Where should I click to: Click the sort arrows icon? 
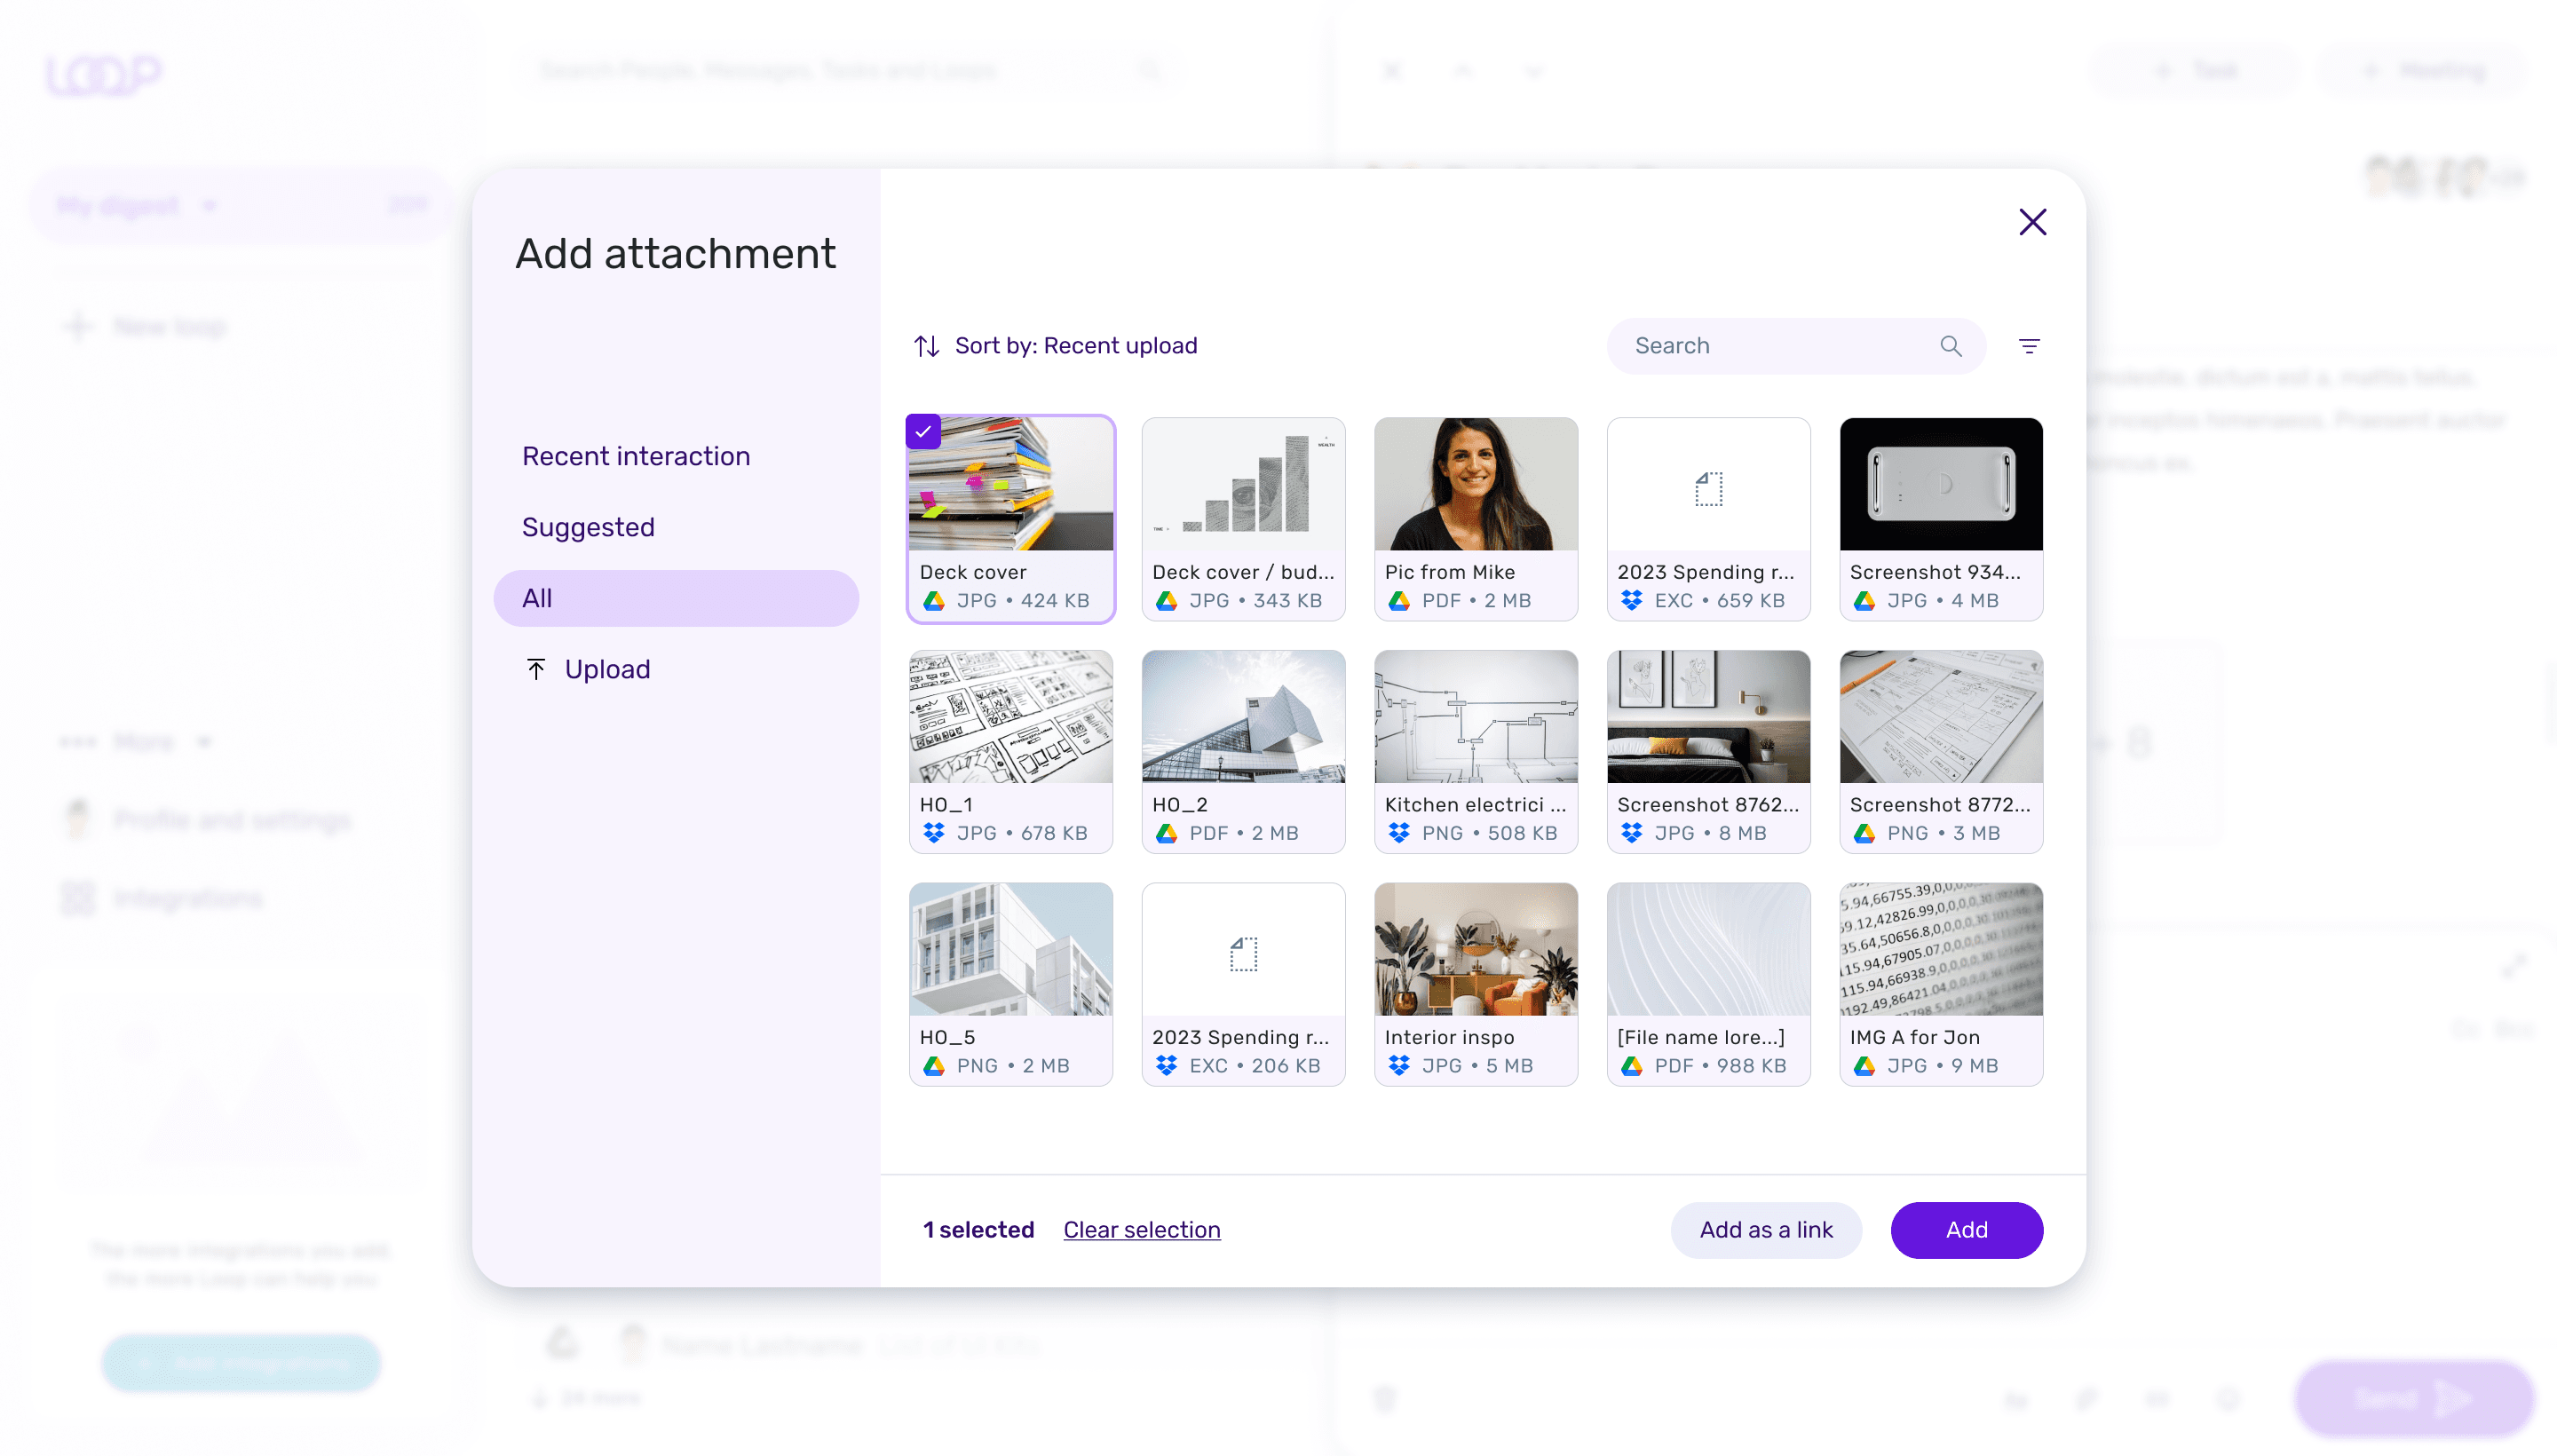click(926, 346)
